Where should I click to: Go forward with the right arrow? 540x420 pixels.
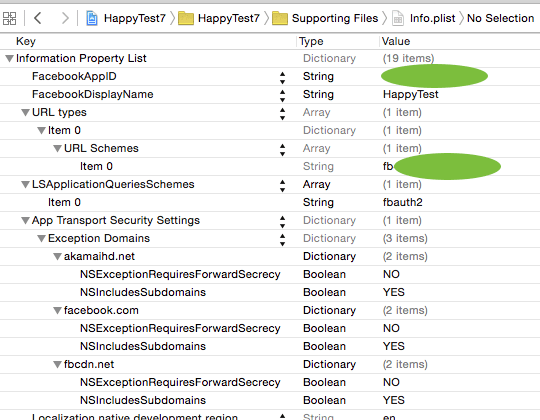pyautogui.click(x=65, y=18)
